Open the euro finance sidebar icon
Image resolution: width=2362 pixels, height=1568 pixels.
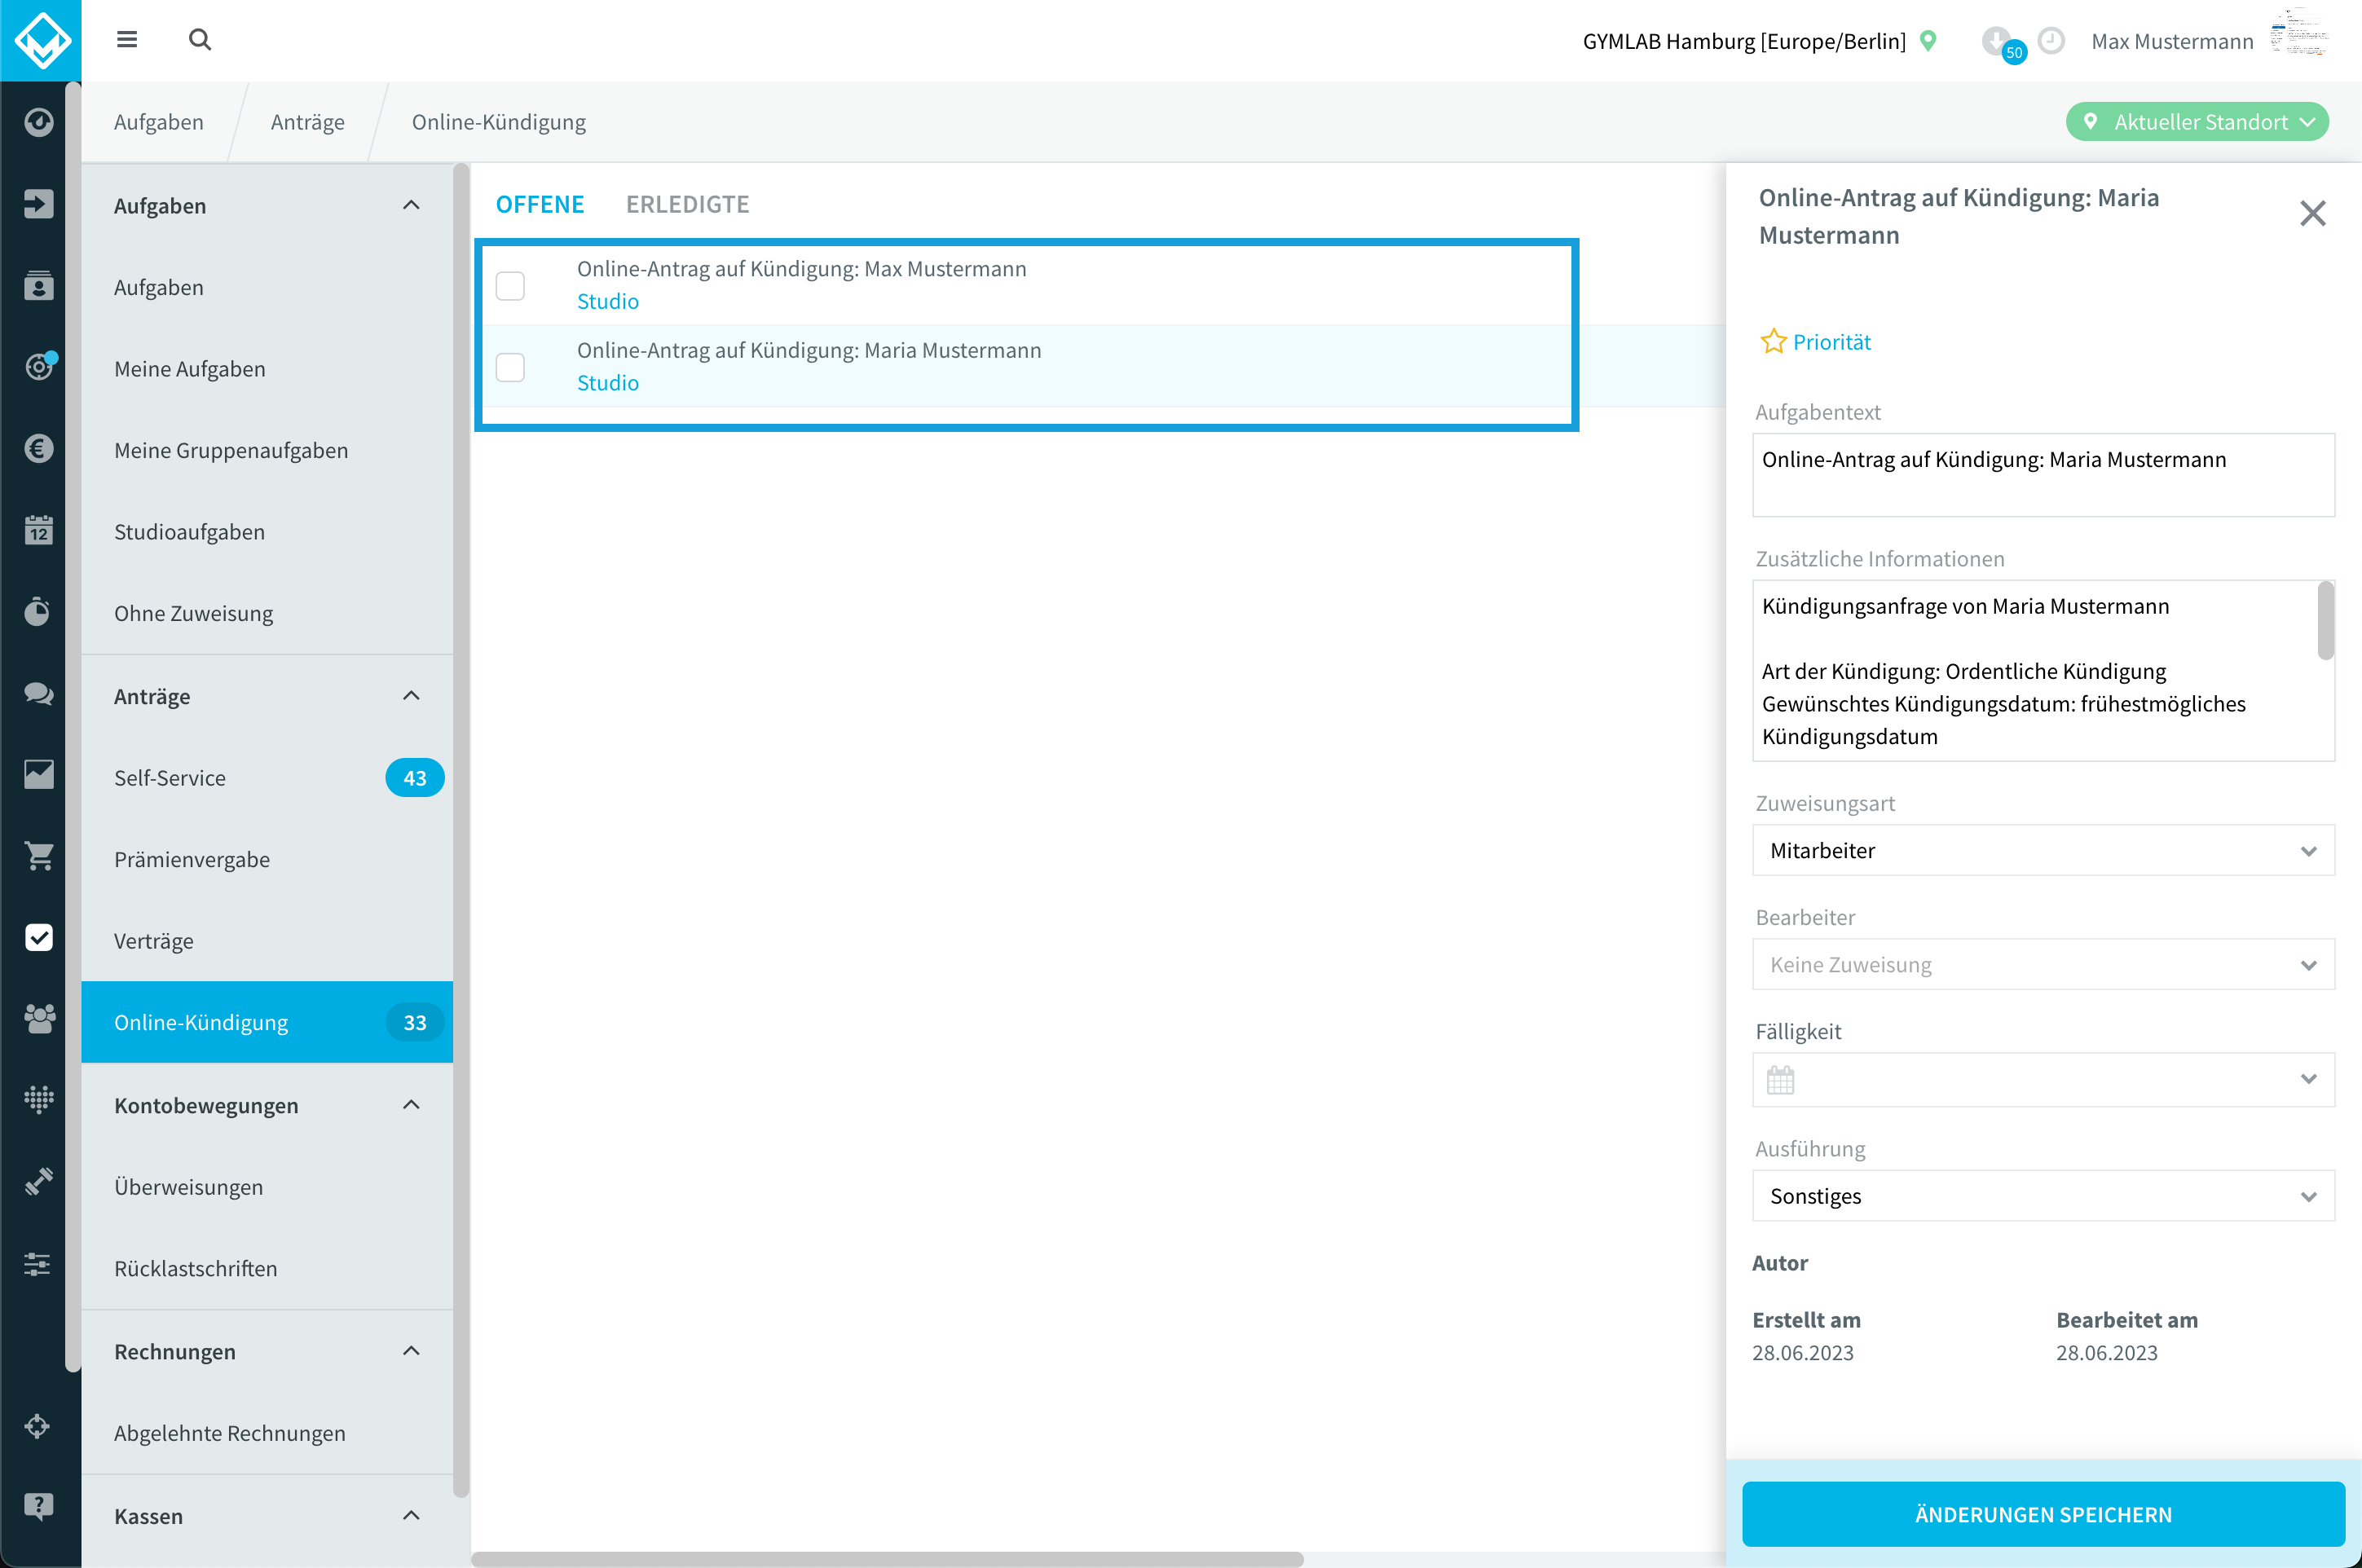click(39, 448)
